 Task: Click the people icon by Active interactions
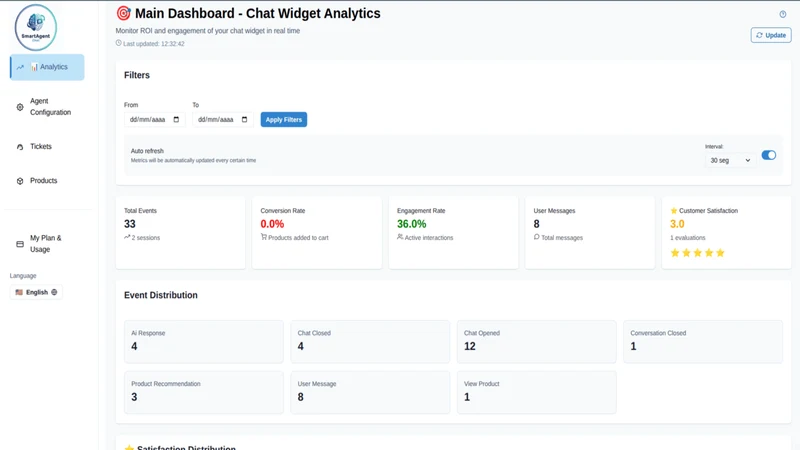[400, 237]
